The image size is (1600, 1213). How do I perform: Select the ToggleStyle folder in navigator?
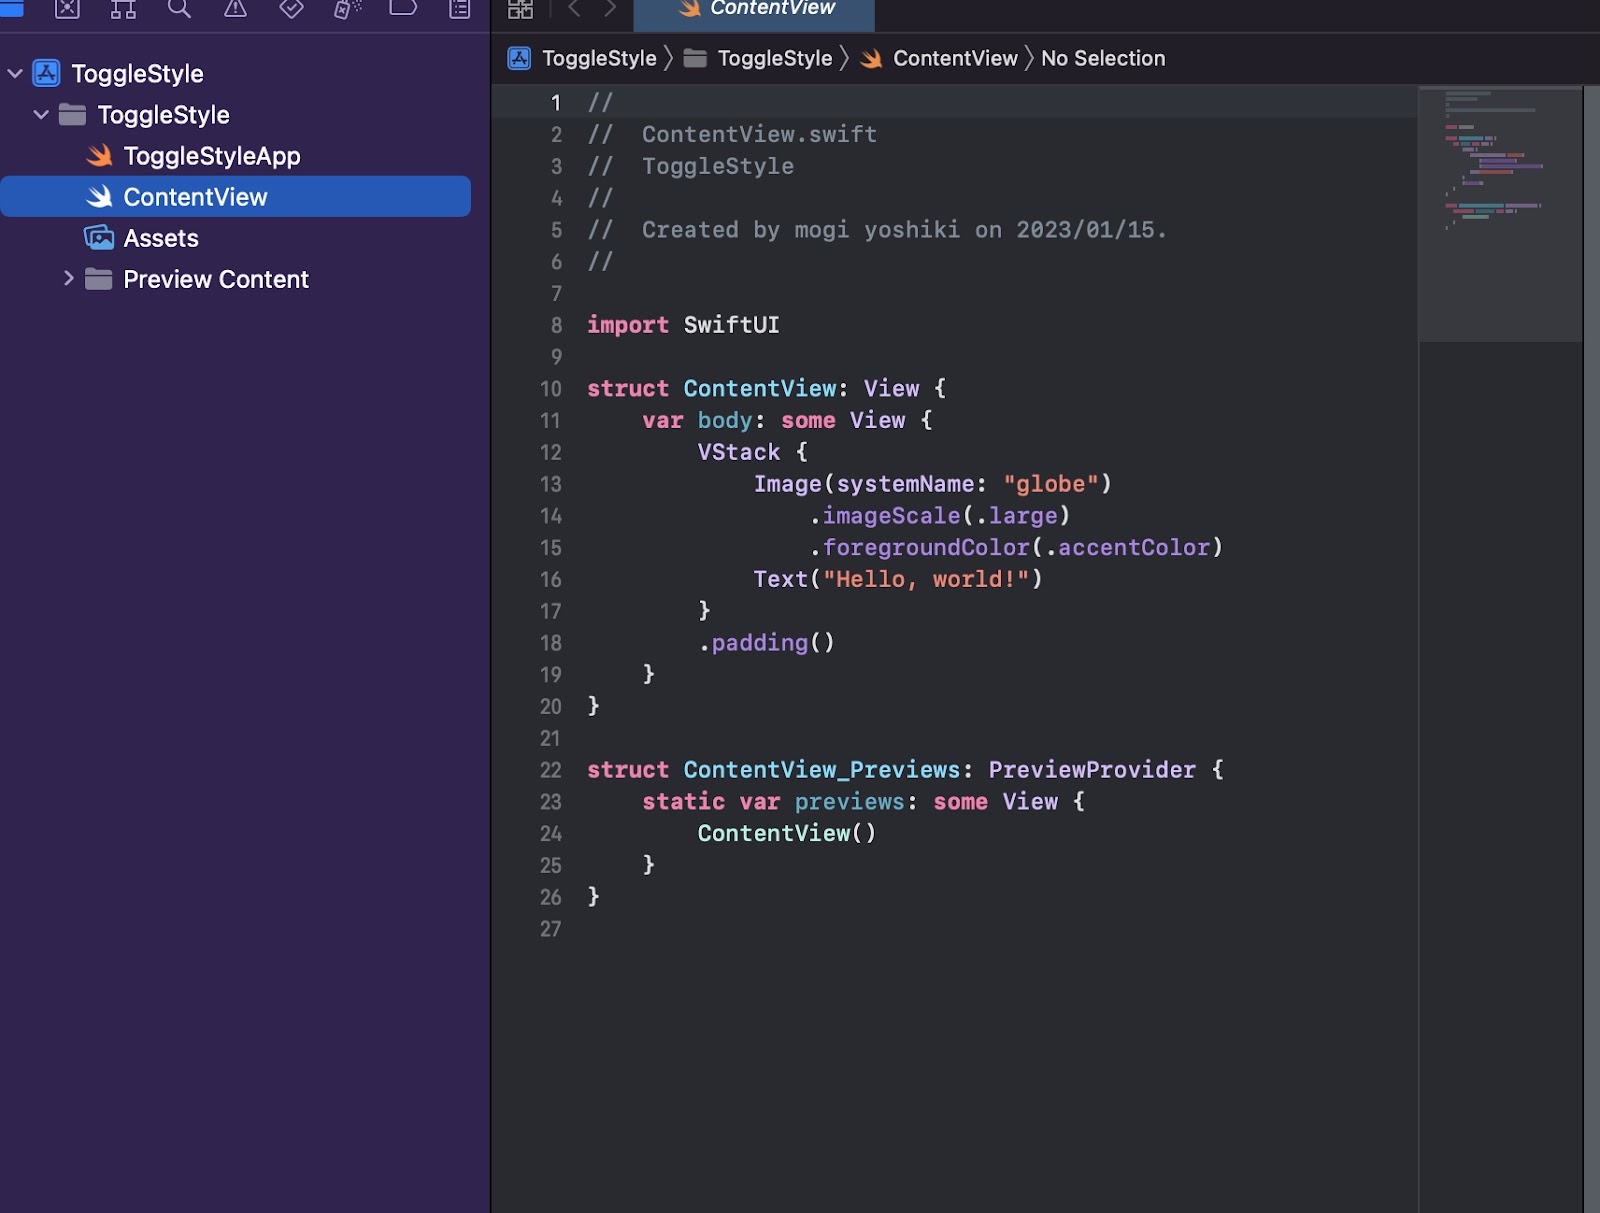[164, 115]
